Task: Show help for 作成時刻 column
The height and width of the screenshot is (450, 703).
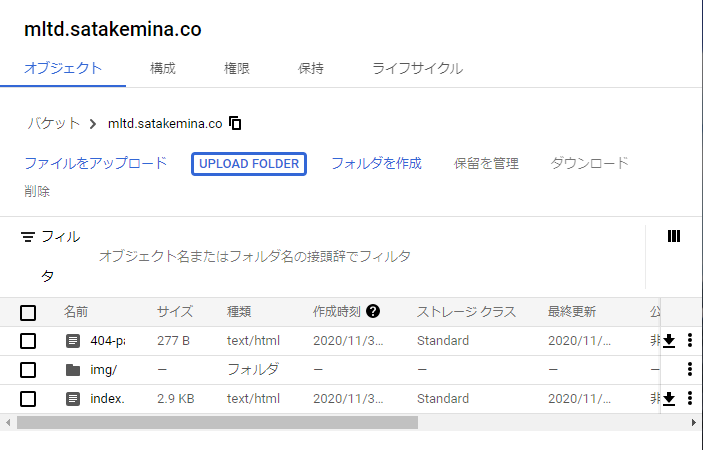Action: [373, 311]
